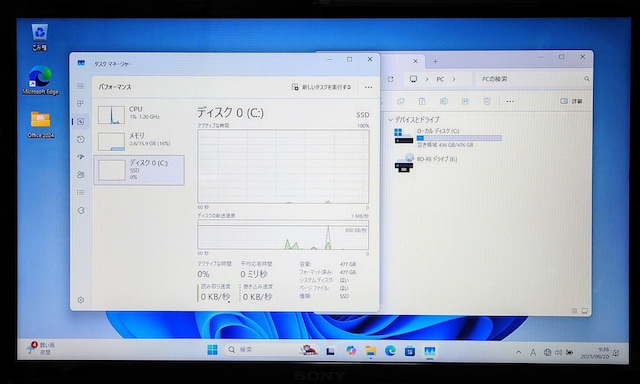Image resolution: width=640 pixels, height=384 pixels.
Task: Click Run new task in Task Manager
Action: [x=321, y=87]
